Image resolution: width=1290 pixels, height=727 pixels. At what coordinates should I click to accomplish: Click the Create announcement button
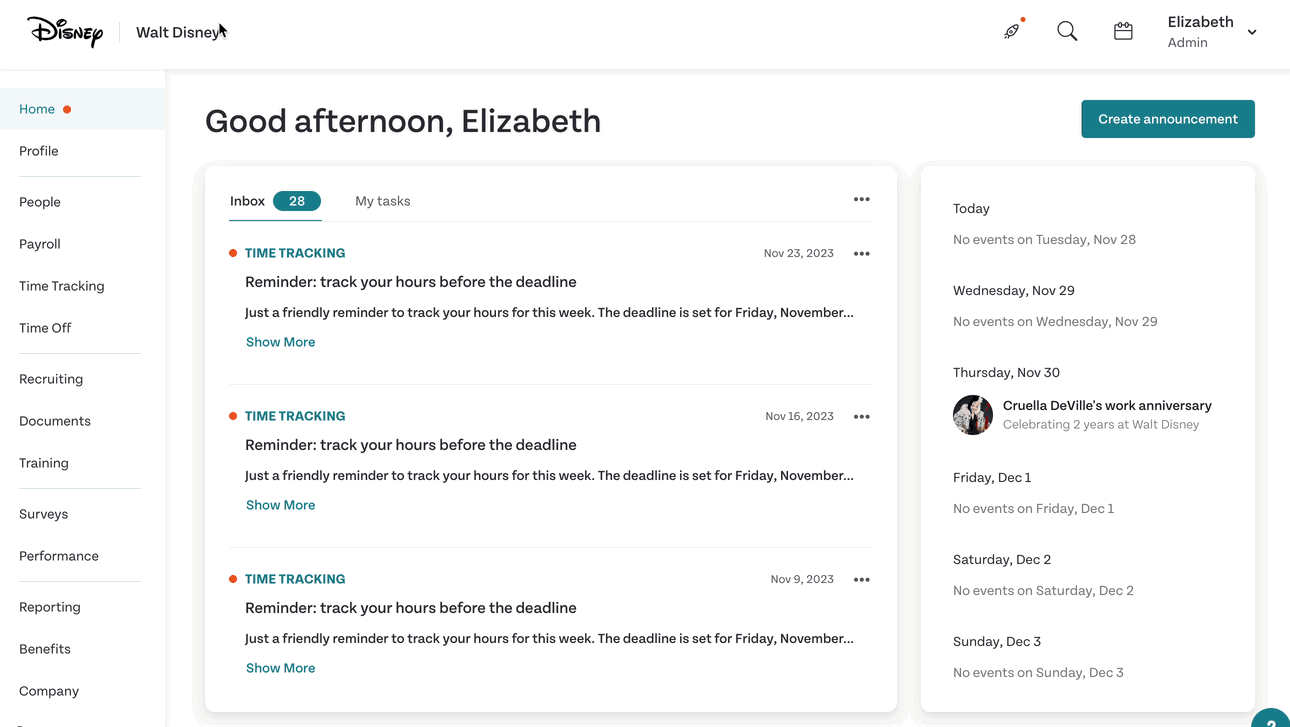point(1167,119)
